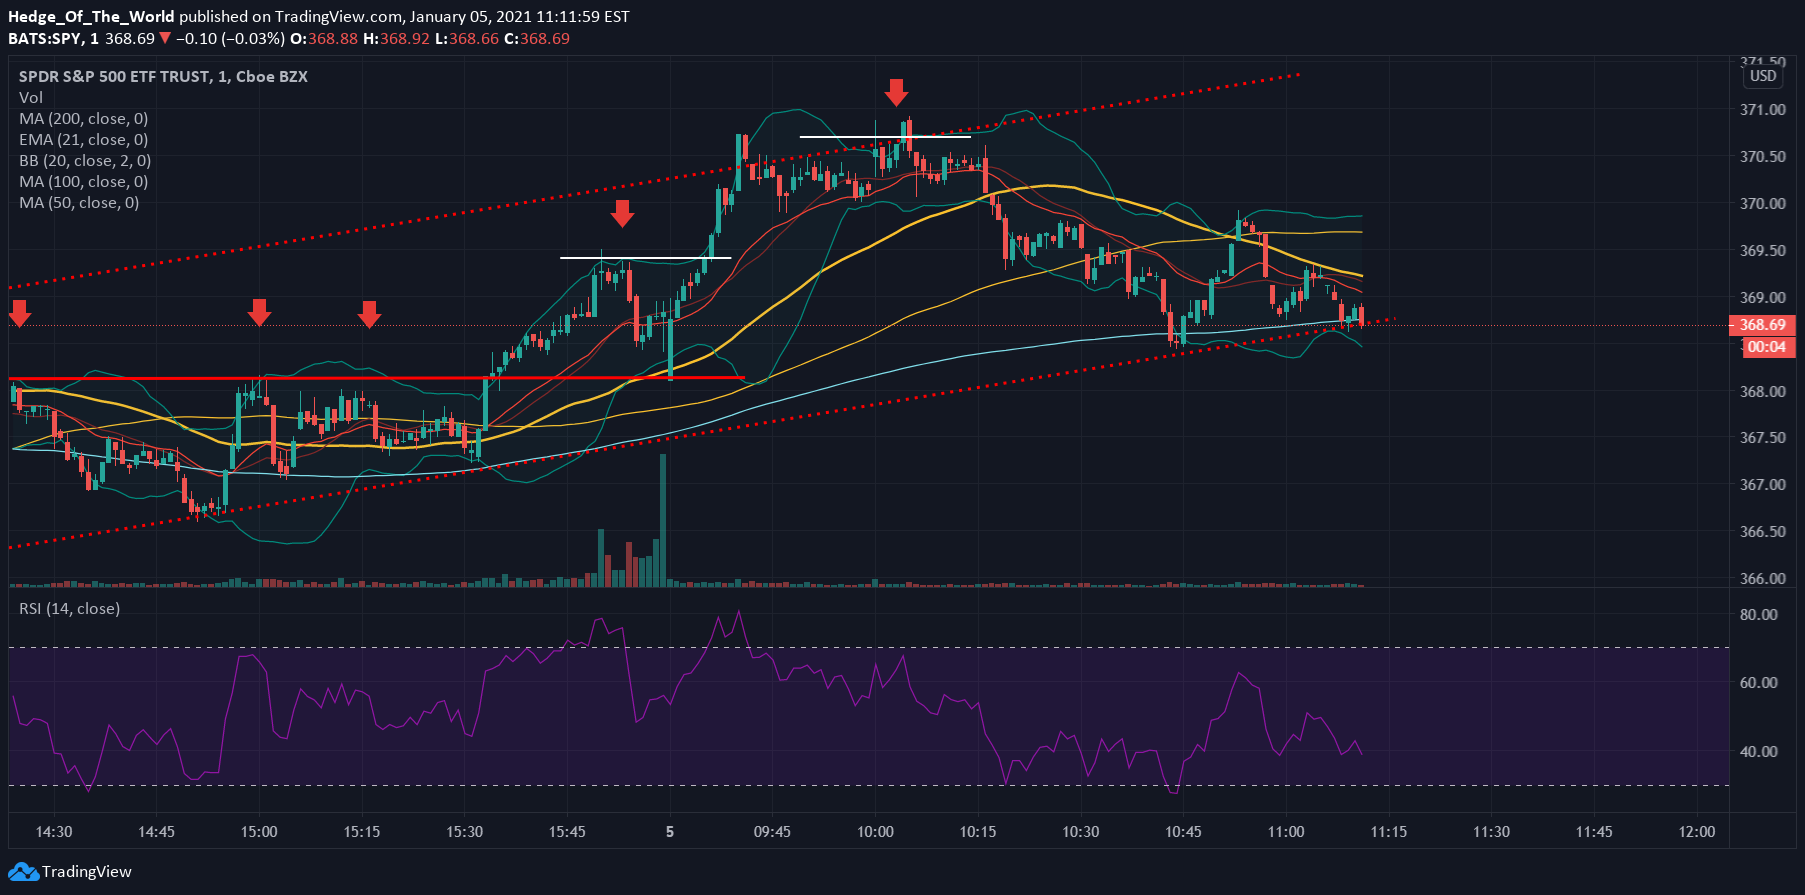Select the BB (20, close, 2, 0) indicator legend
This screenshot has height=895, width=1805.
click(85, 161)
